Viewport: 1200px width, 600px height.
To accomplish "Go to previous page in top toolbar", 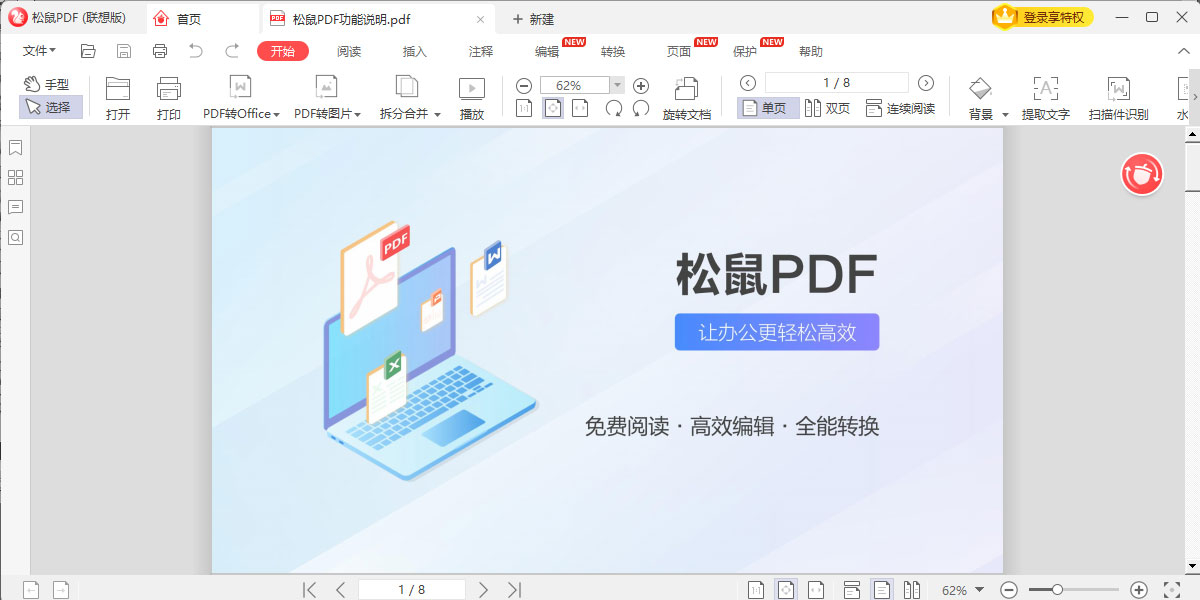I will point(748,83).
